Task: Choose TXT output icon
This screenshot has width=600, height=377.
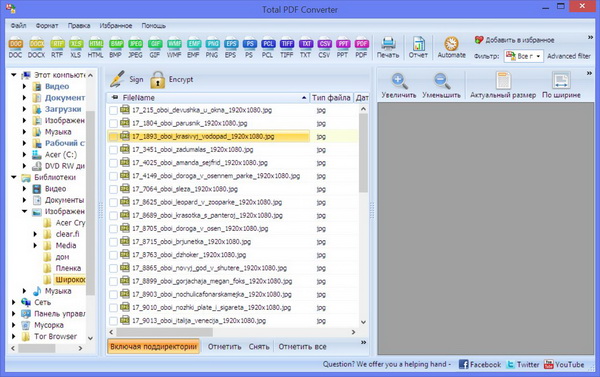Action: (x=305, y=48)
